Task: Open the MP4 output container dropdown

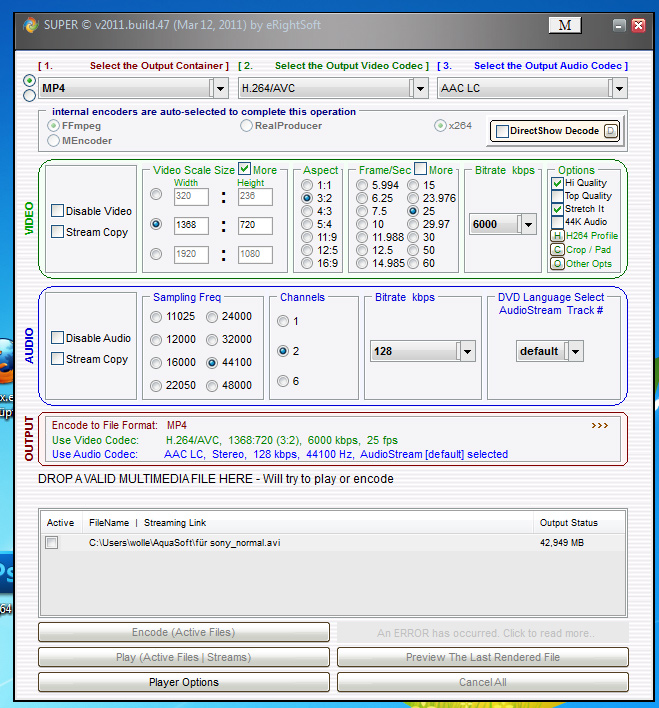Action: tap(218, 89)
